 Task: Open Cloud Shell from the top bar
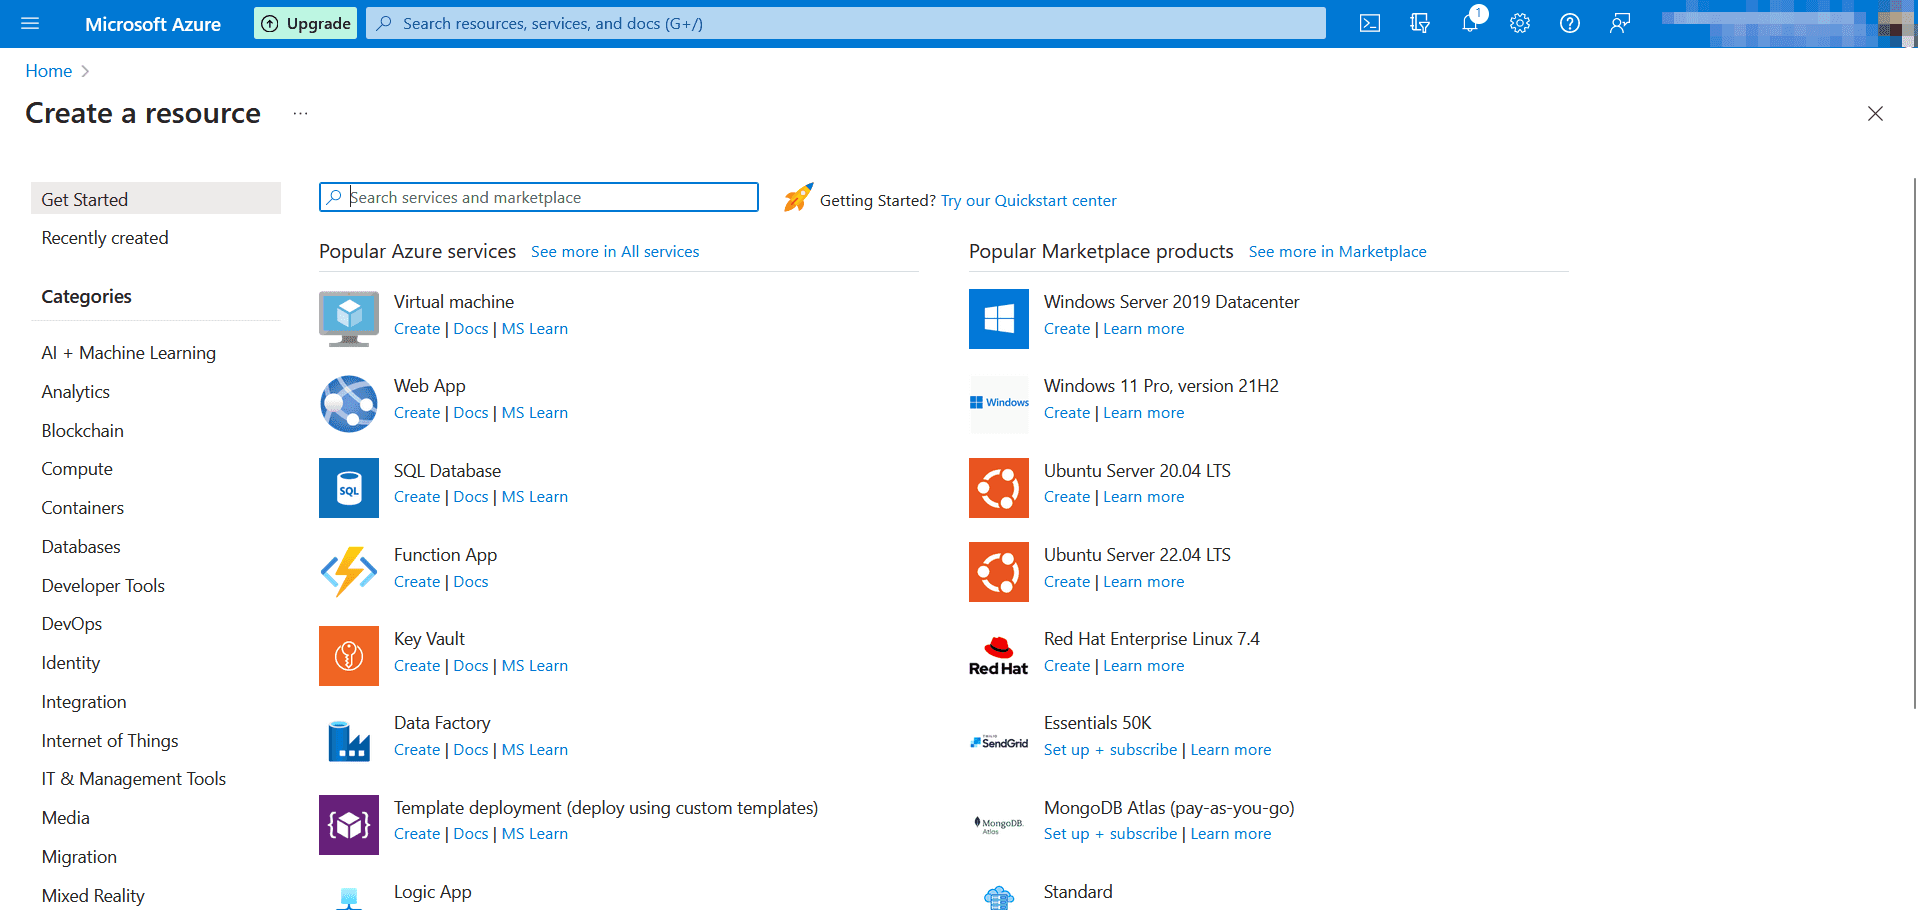pyautogui.click(x=1369, y=22)
